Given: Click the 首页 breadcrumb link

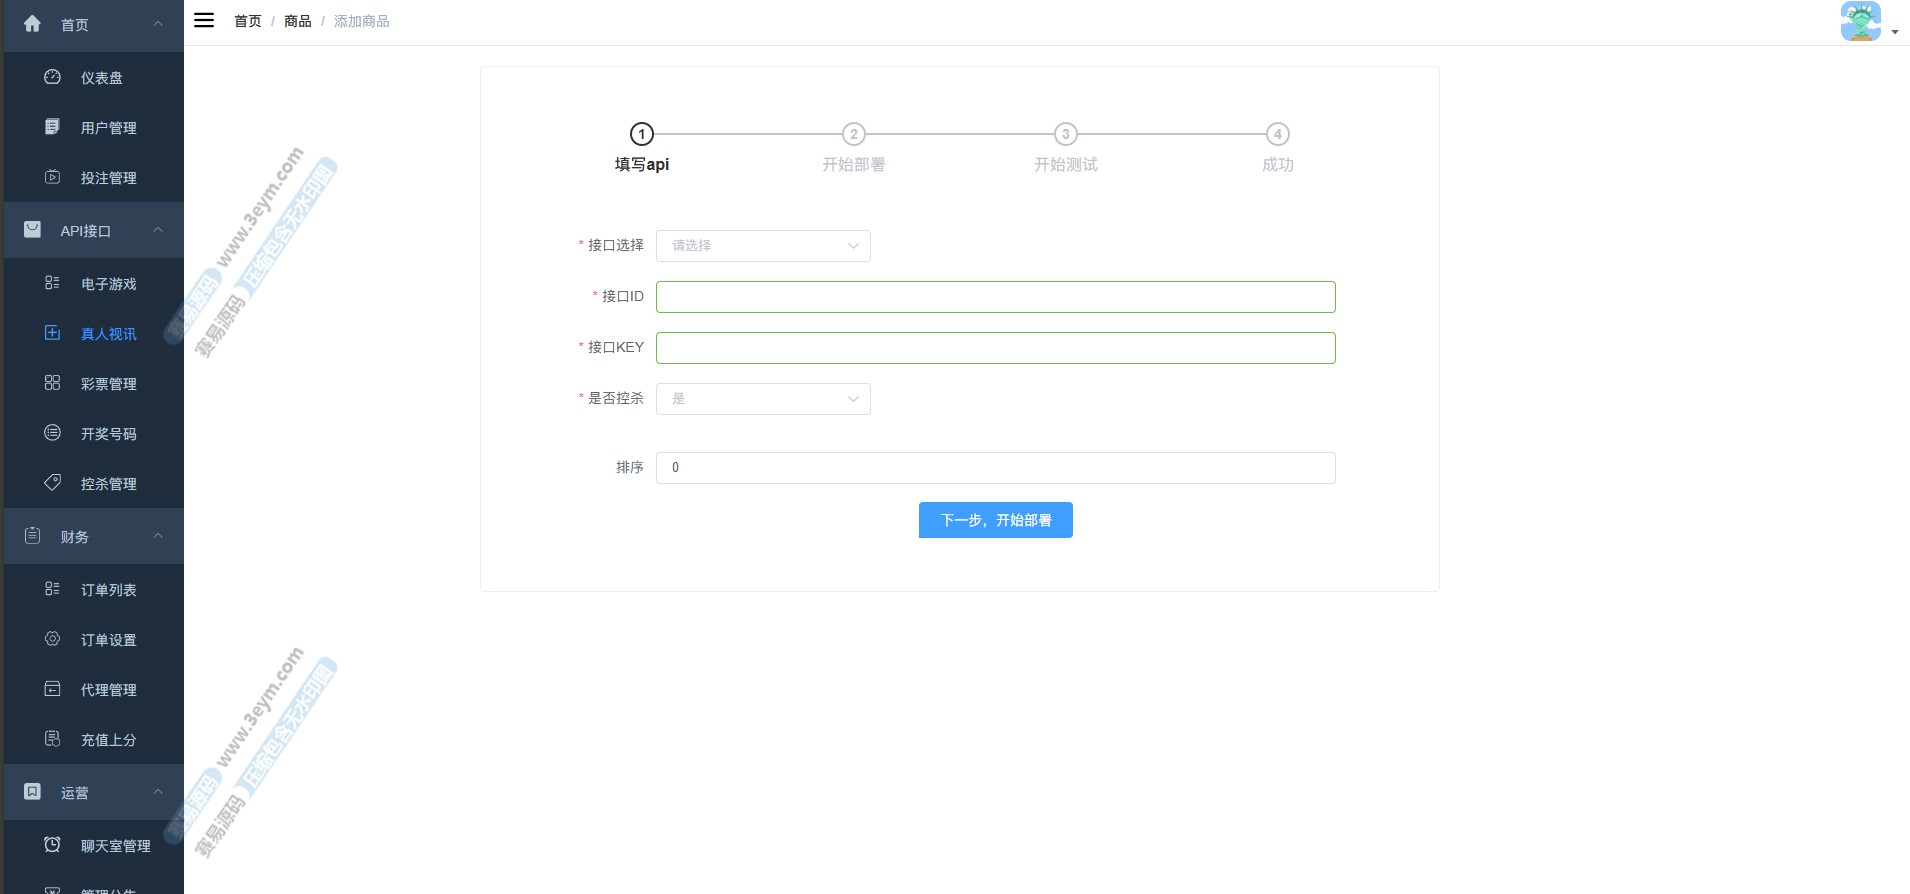Looking at the screenshot, I should coord(247,21).
